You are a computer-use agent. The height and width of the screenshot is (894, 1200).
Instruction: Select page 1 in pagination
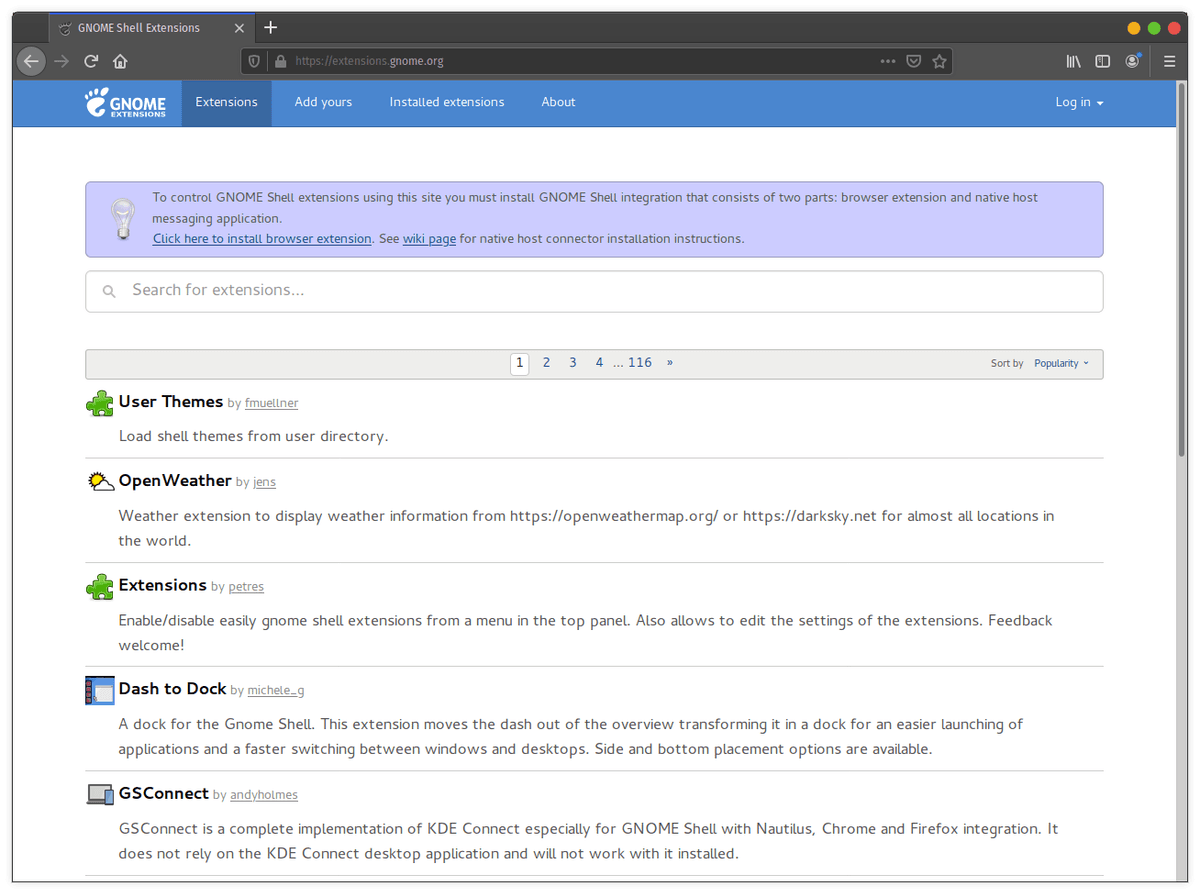[x=519, y=363]
